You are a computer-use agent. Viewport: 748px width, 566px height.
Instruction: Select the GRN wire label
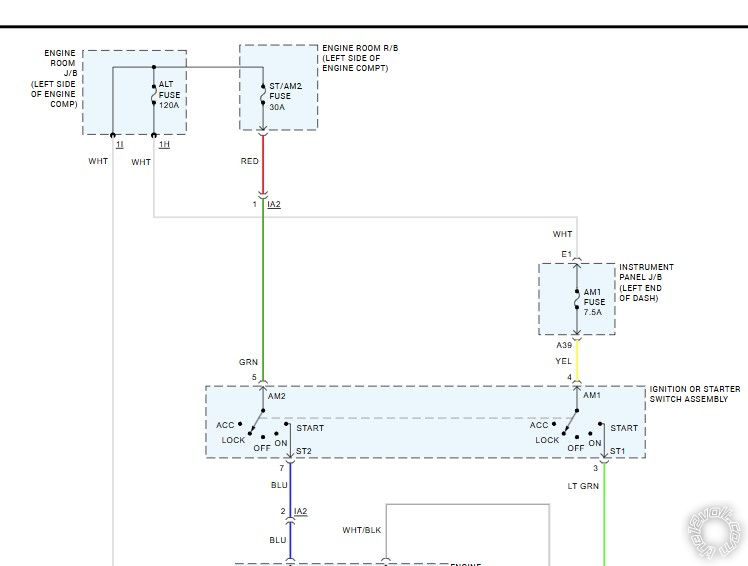[x=248, y=362]
